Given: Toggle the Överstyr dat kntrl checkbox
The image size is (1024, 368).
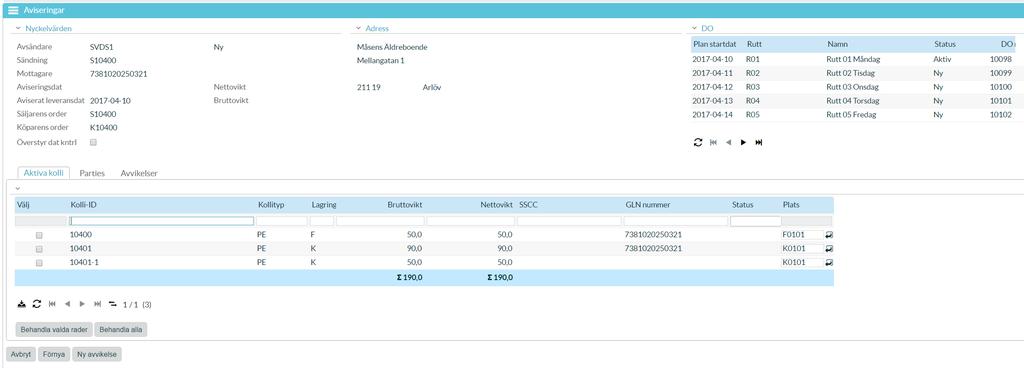Looking at the screenshot, I should [93, 142].
